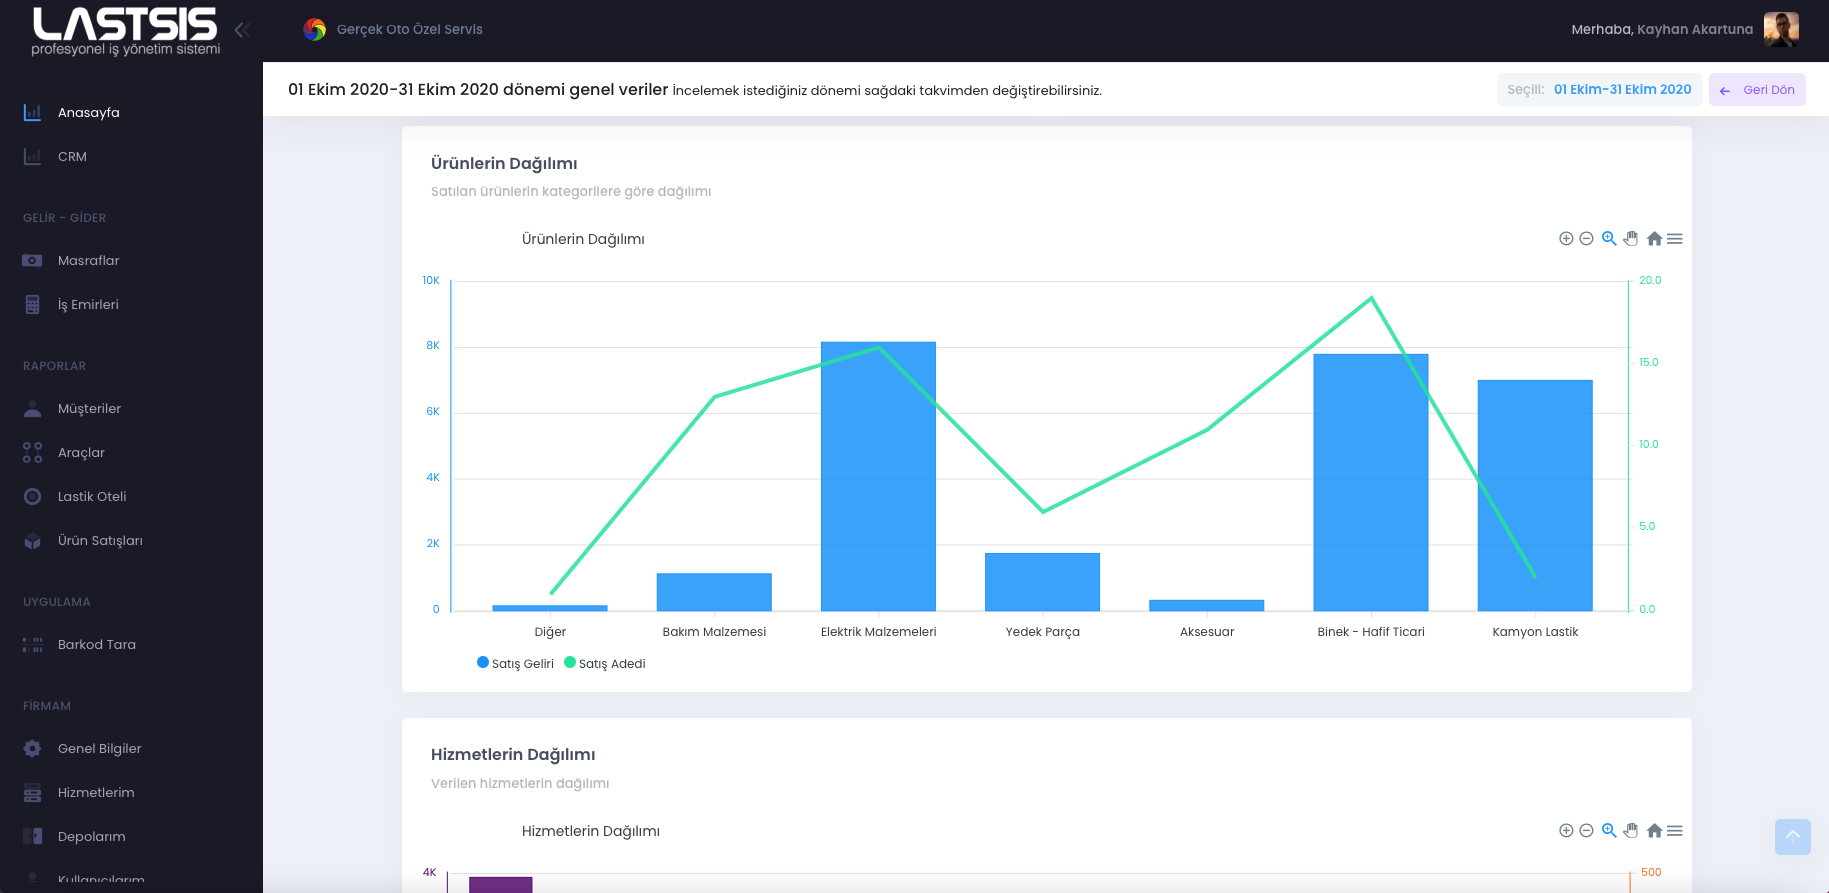Open Hizmetlerin Dağılımı chart export menu
The height and width of the screenshot is (893, 1829).
point(1675,830)
